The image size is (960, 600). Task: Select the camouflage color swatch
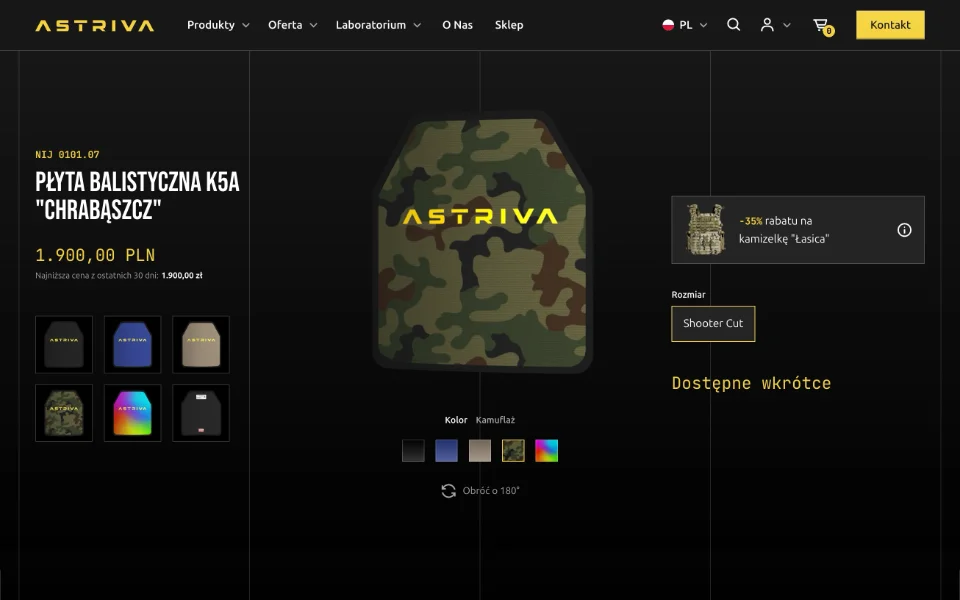513,451
